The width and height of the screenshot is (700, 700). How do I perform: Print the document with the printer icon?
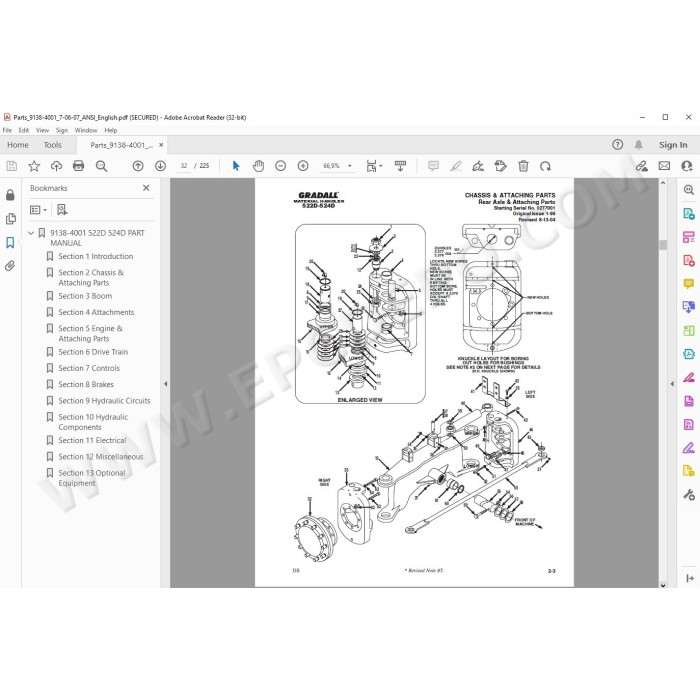[78, 166]
